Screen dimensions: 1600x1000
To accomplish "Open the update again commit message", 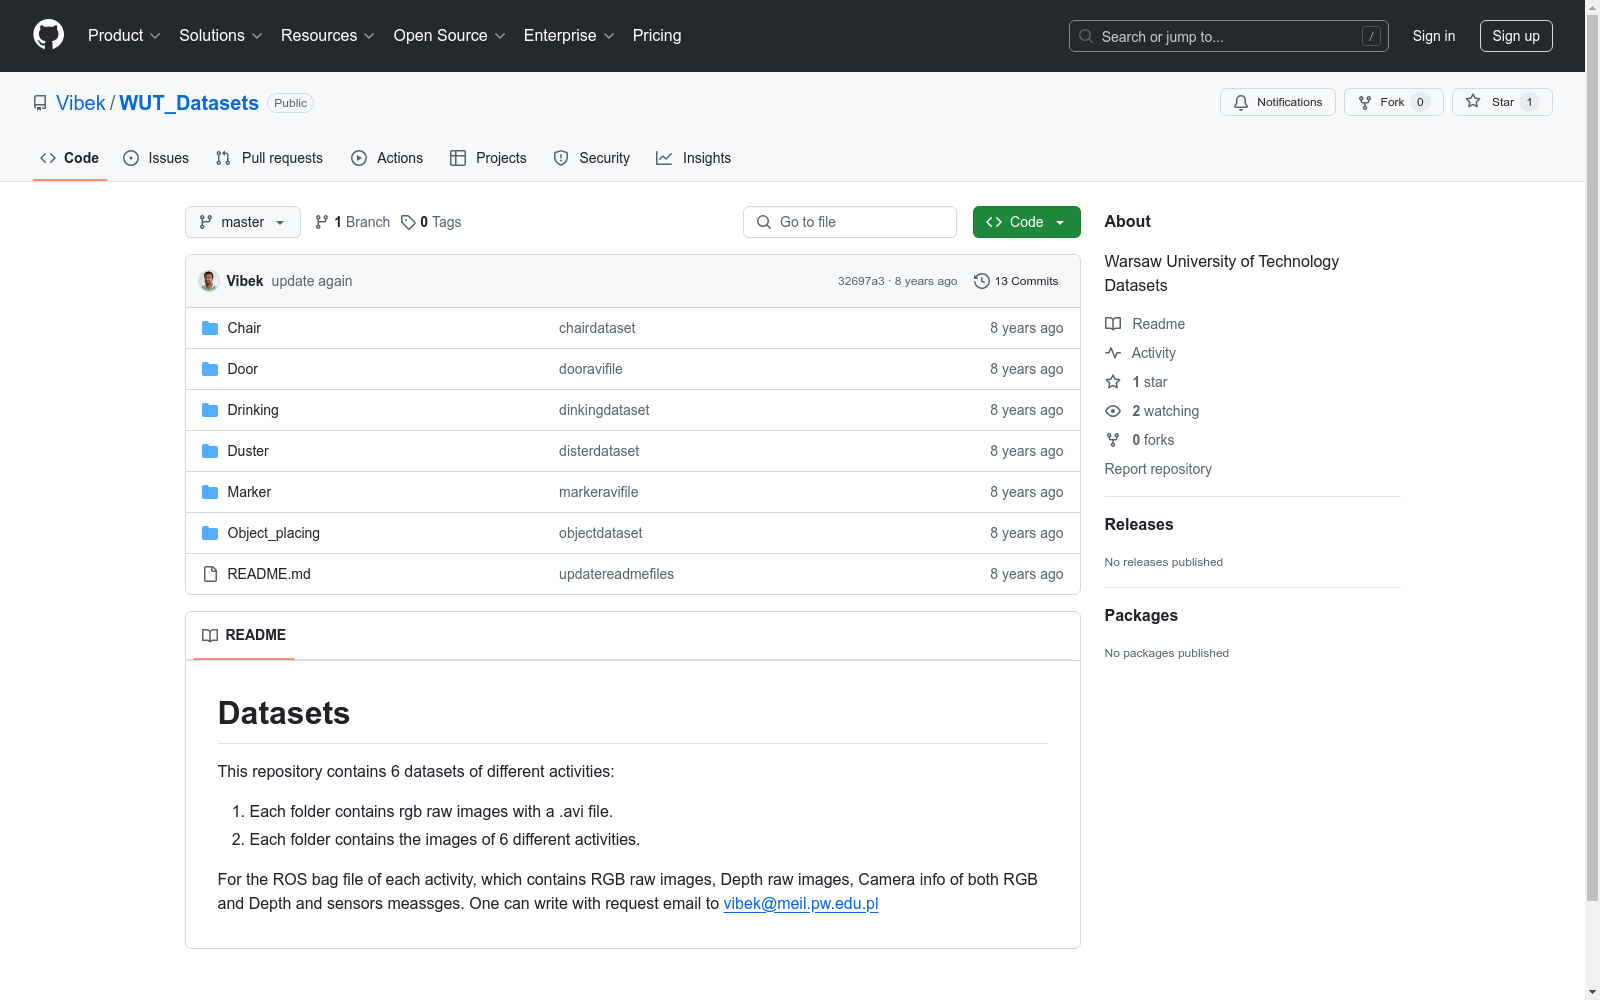I will point(312,281).
